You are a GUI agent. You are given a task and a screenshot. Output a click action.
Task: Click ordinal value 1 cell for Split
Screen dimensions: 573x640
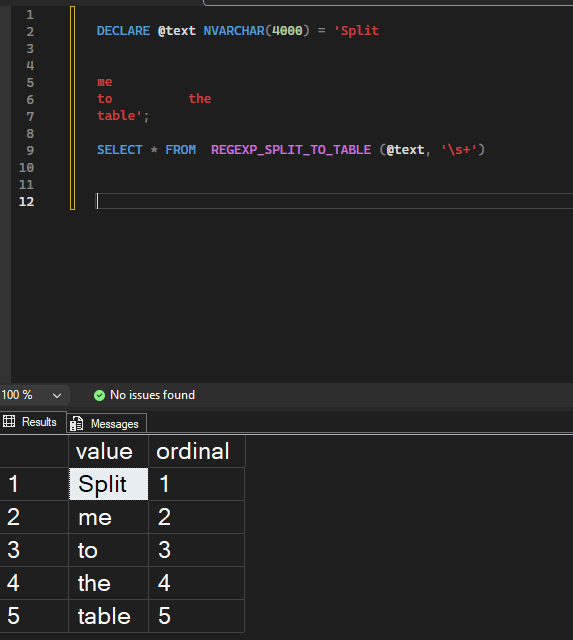(197, 484)
